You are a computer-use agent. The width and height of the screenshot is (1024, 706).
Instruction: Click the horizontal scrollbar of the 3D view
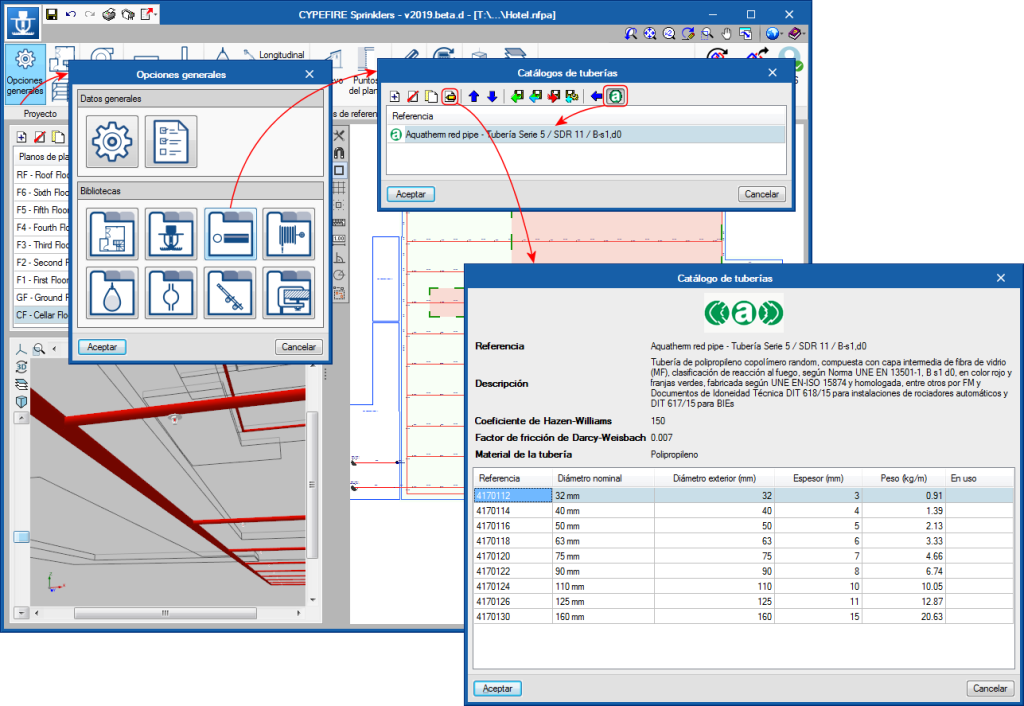point(165,613)
